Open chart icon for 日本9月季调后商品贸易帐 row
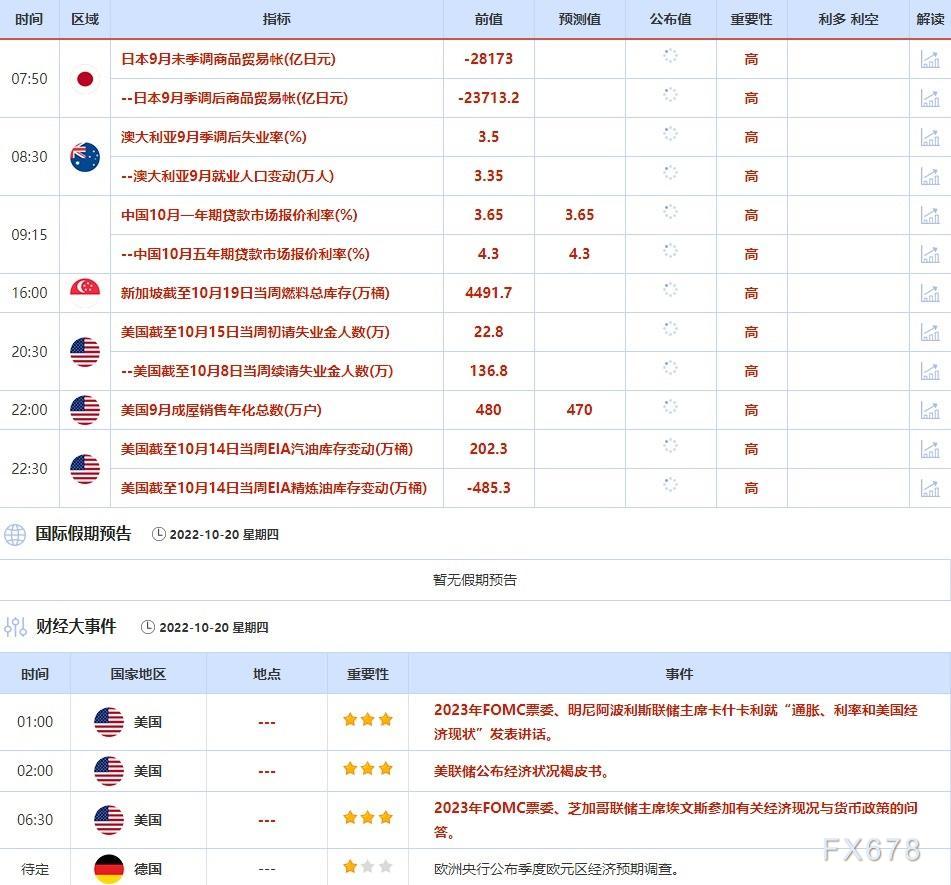The height and width of the screenshot is (885, 951). 930,98
